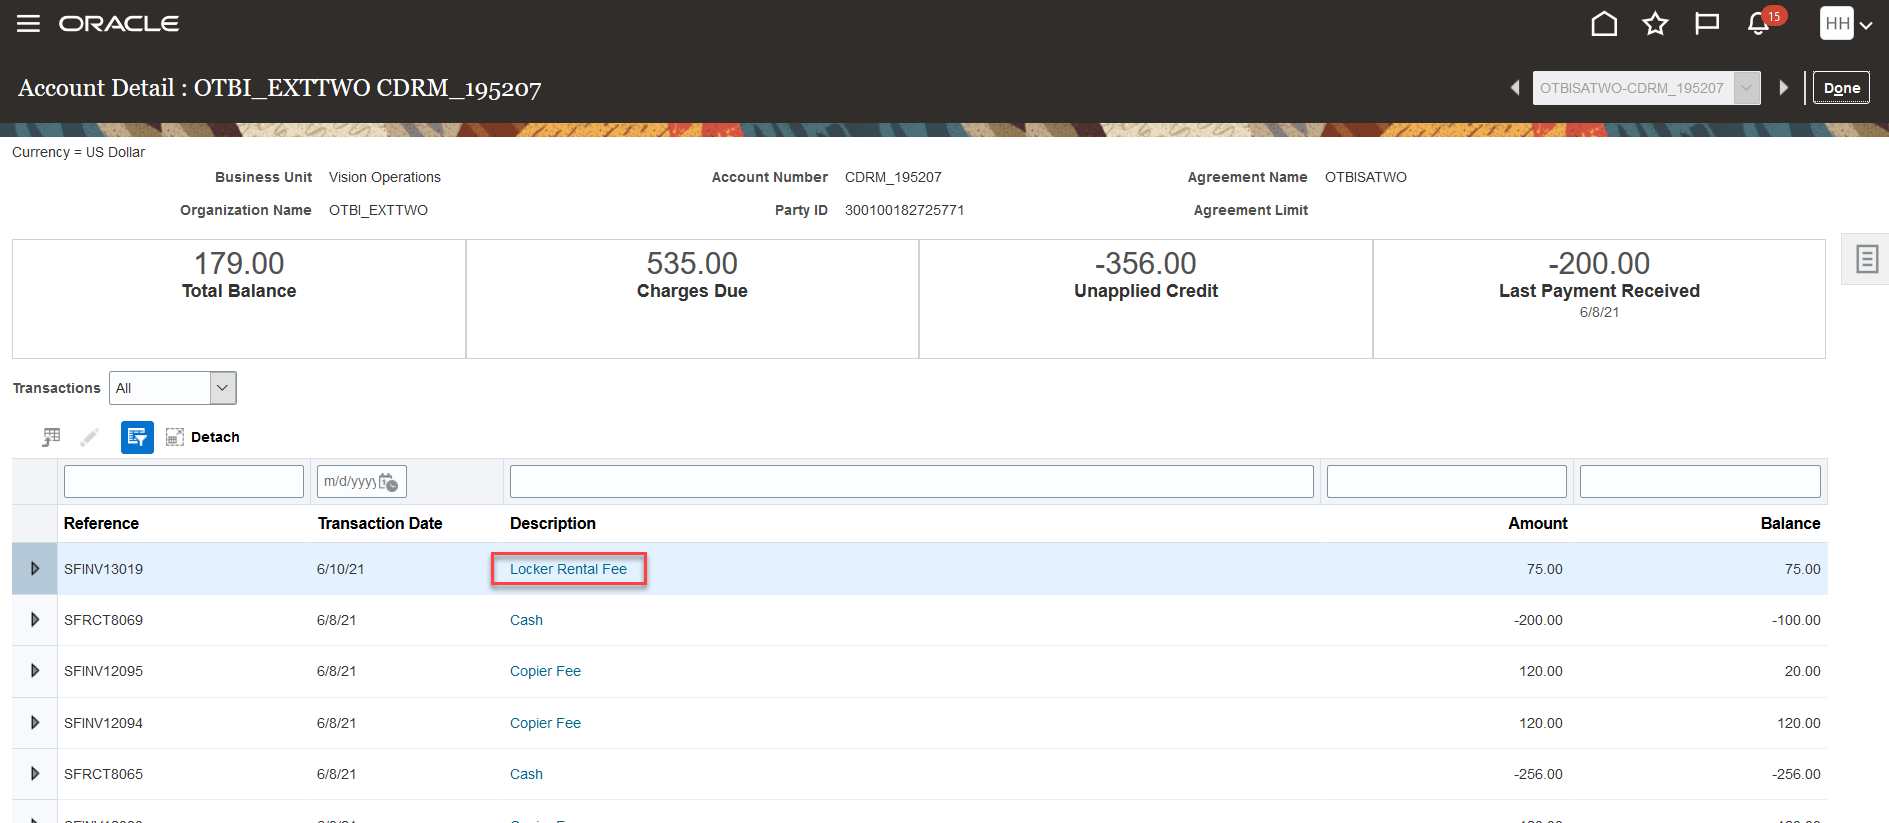Focus the Description filter field

[x=912, y=481]
